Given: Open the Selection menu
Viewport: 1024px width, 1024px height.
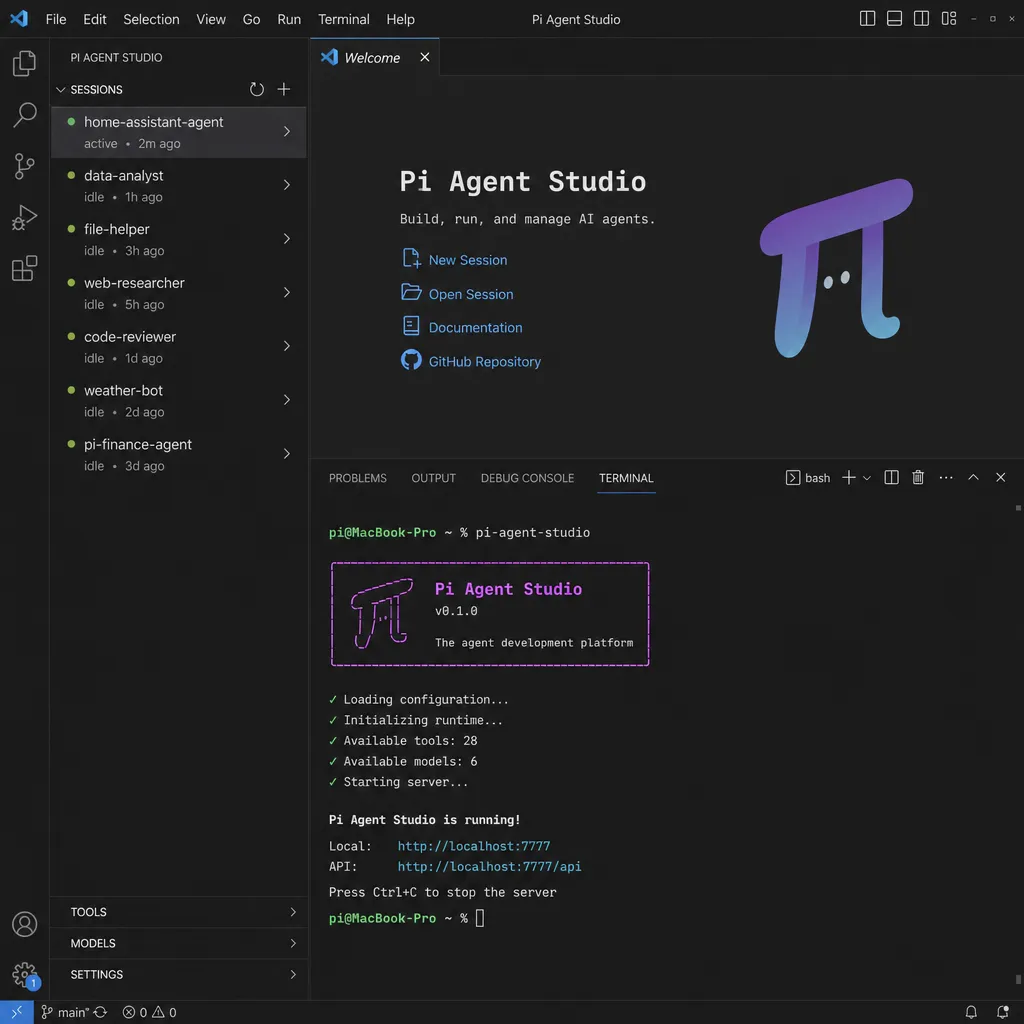Looking at the screenshot, I should 152,20.
